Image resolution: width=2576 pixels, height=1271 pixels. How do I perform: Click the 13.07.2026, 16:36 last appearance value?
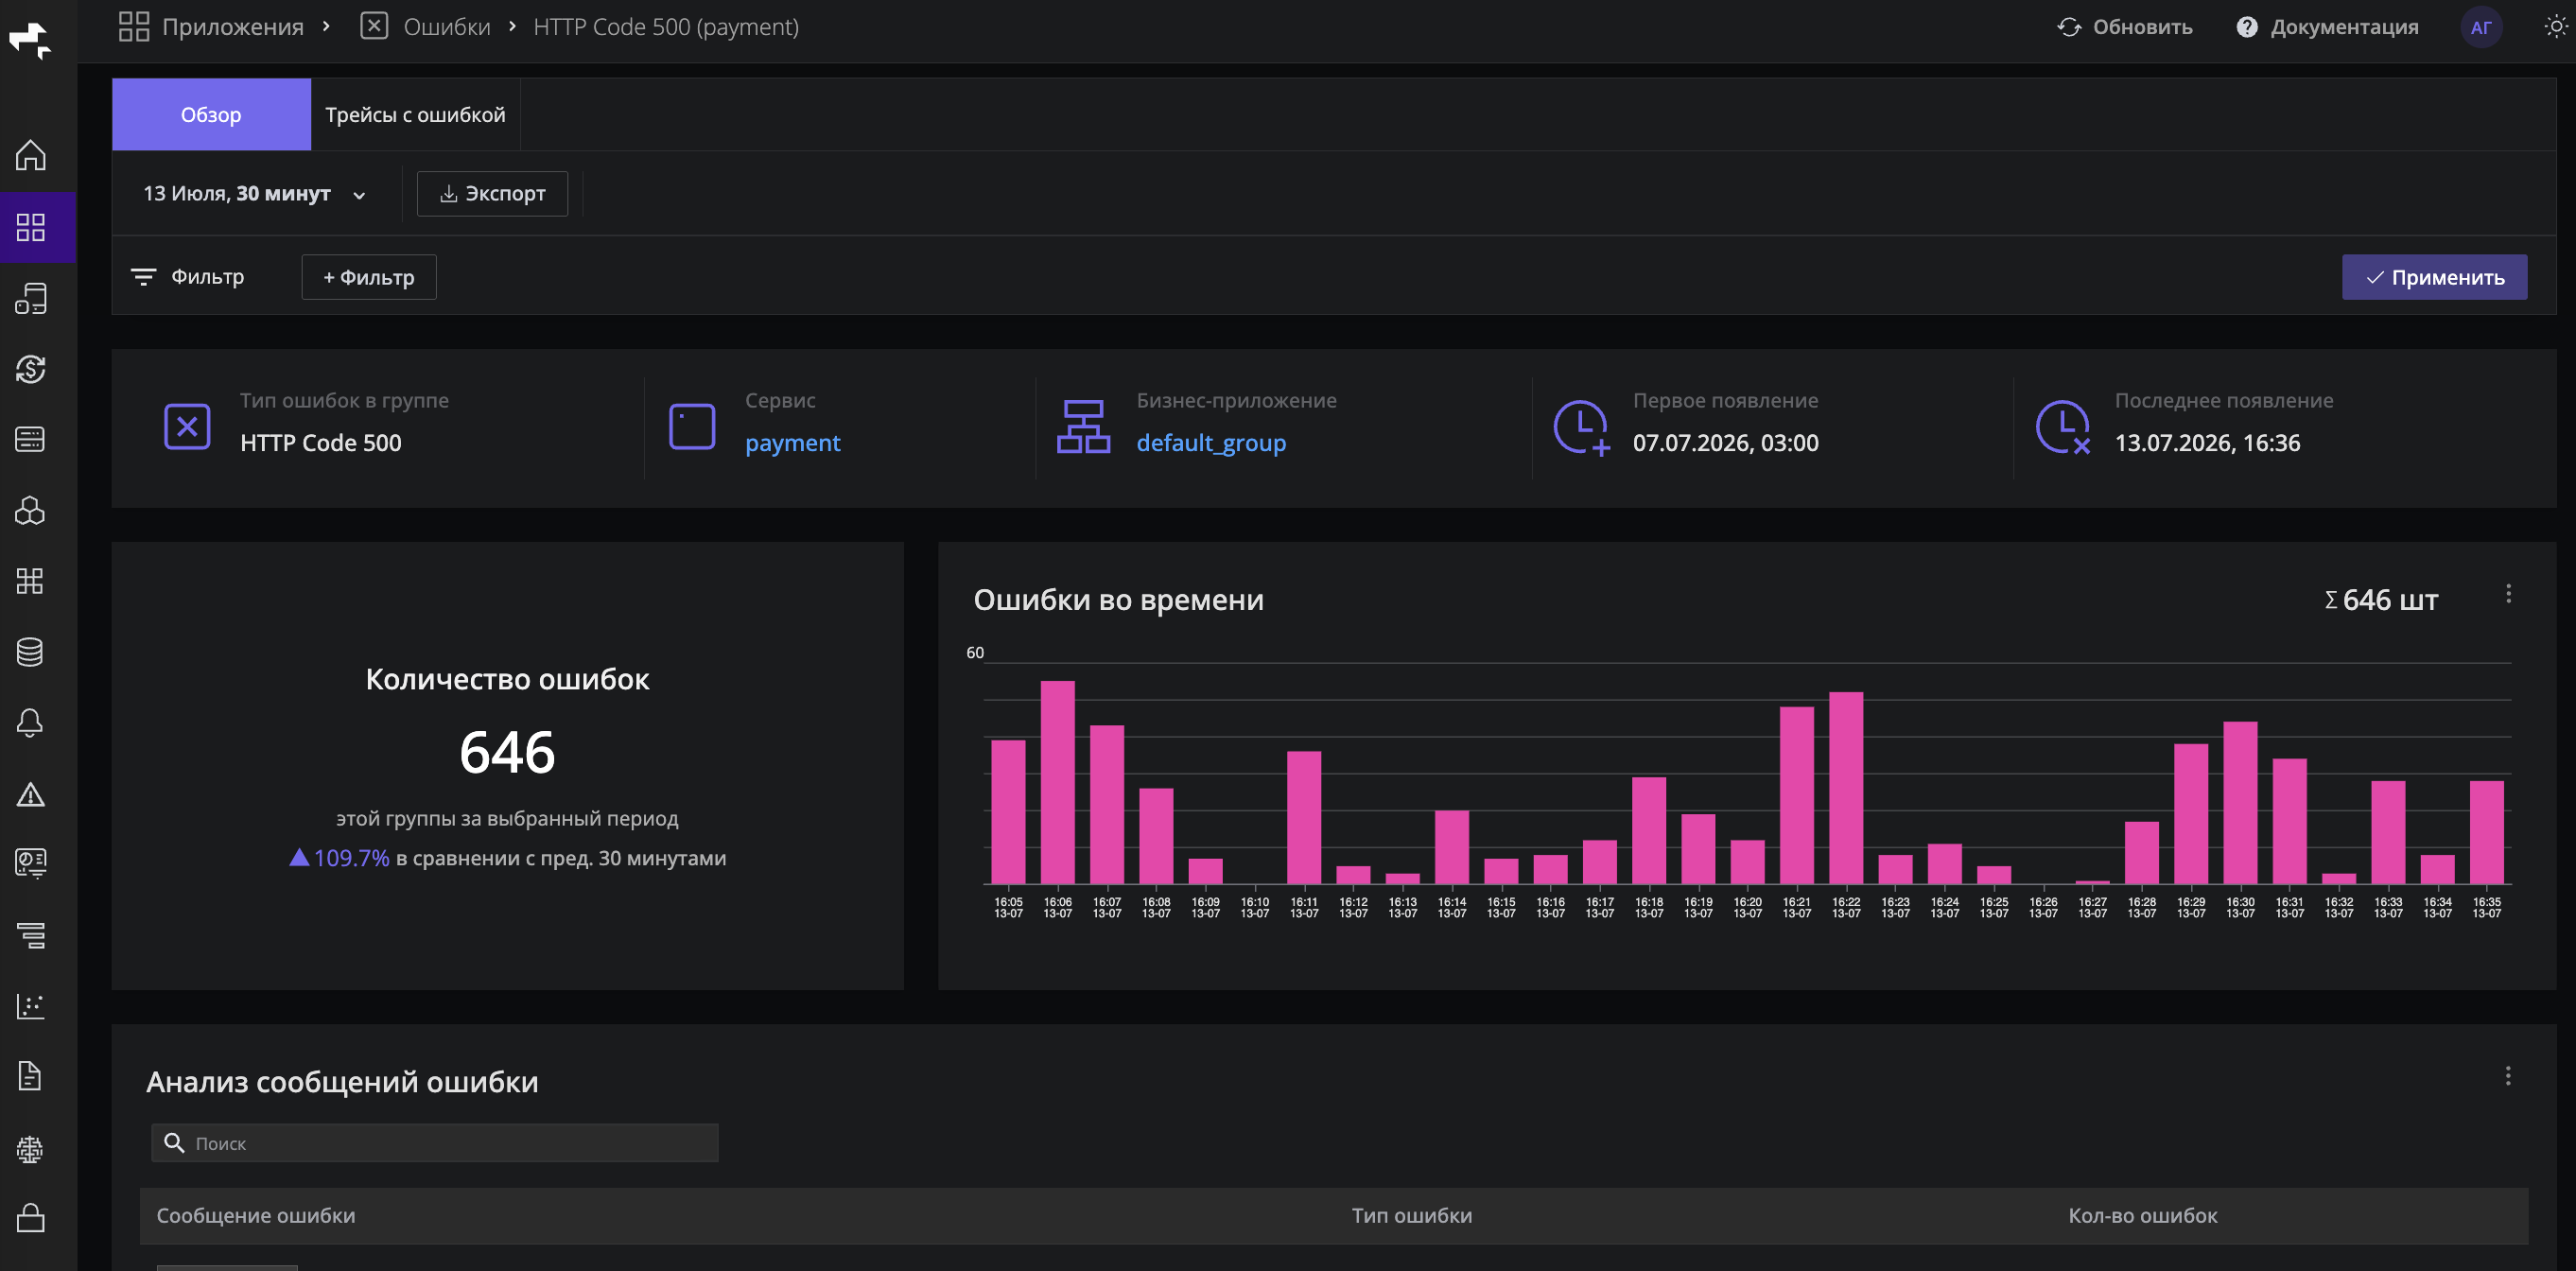[2207, 443]
